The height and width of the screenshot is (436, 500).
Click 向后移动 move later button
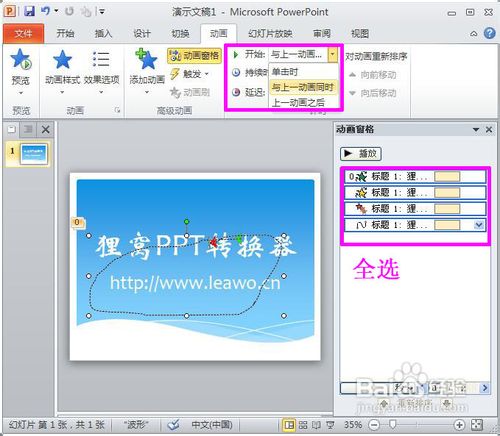point(373,93)
